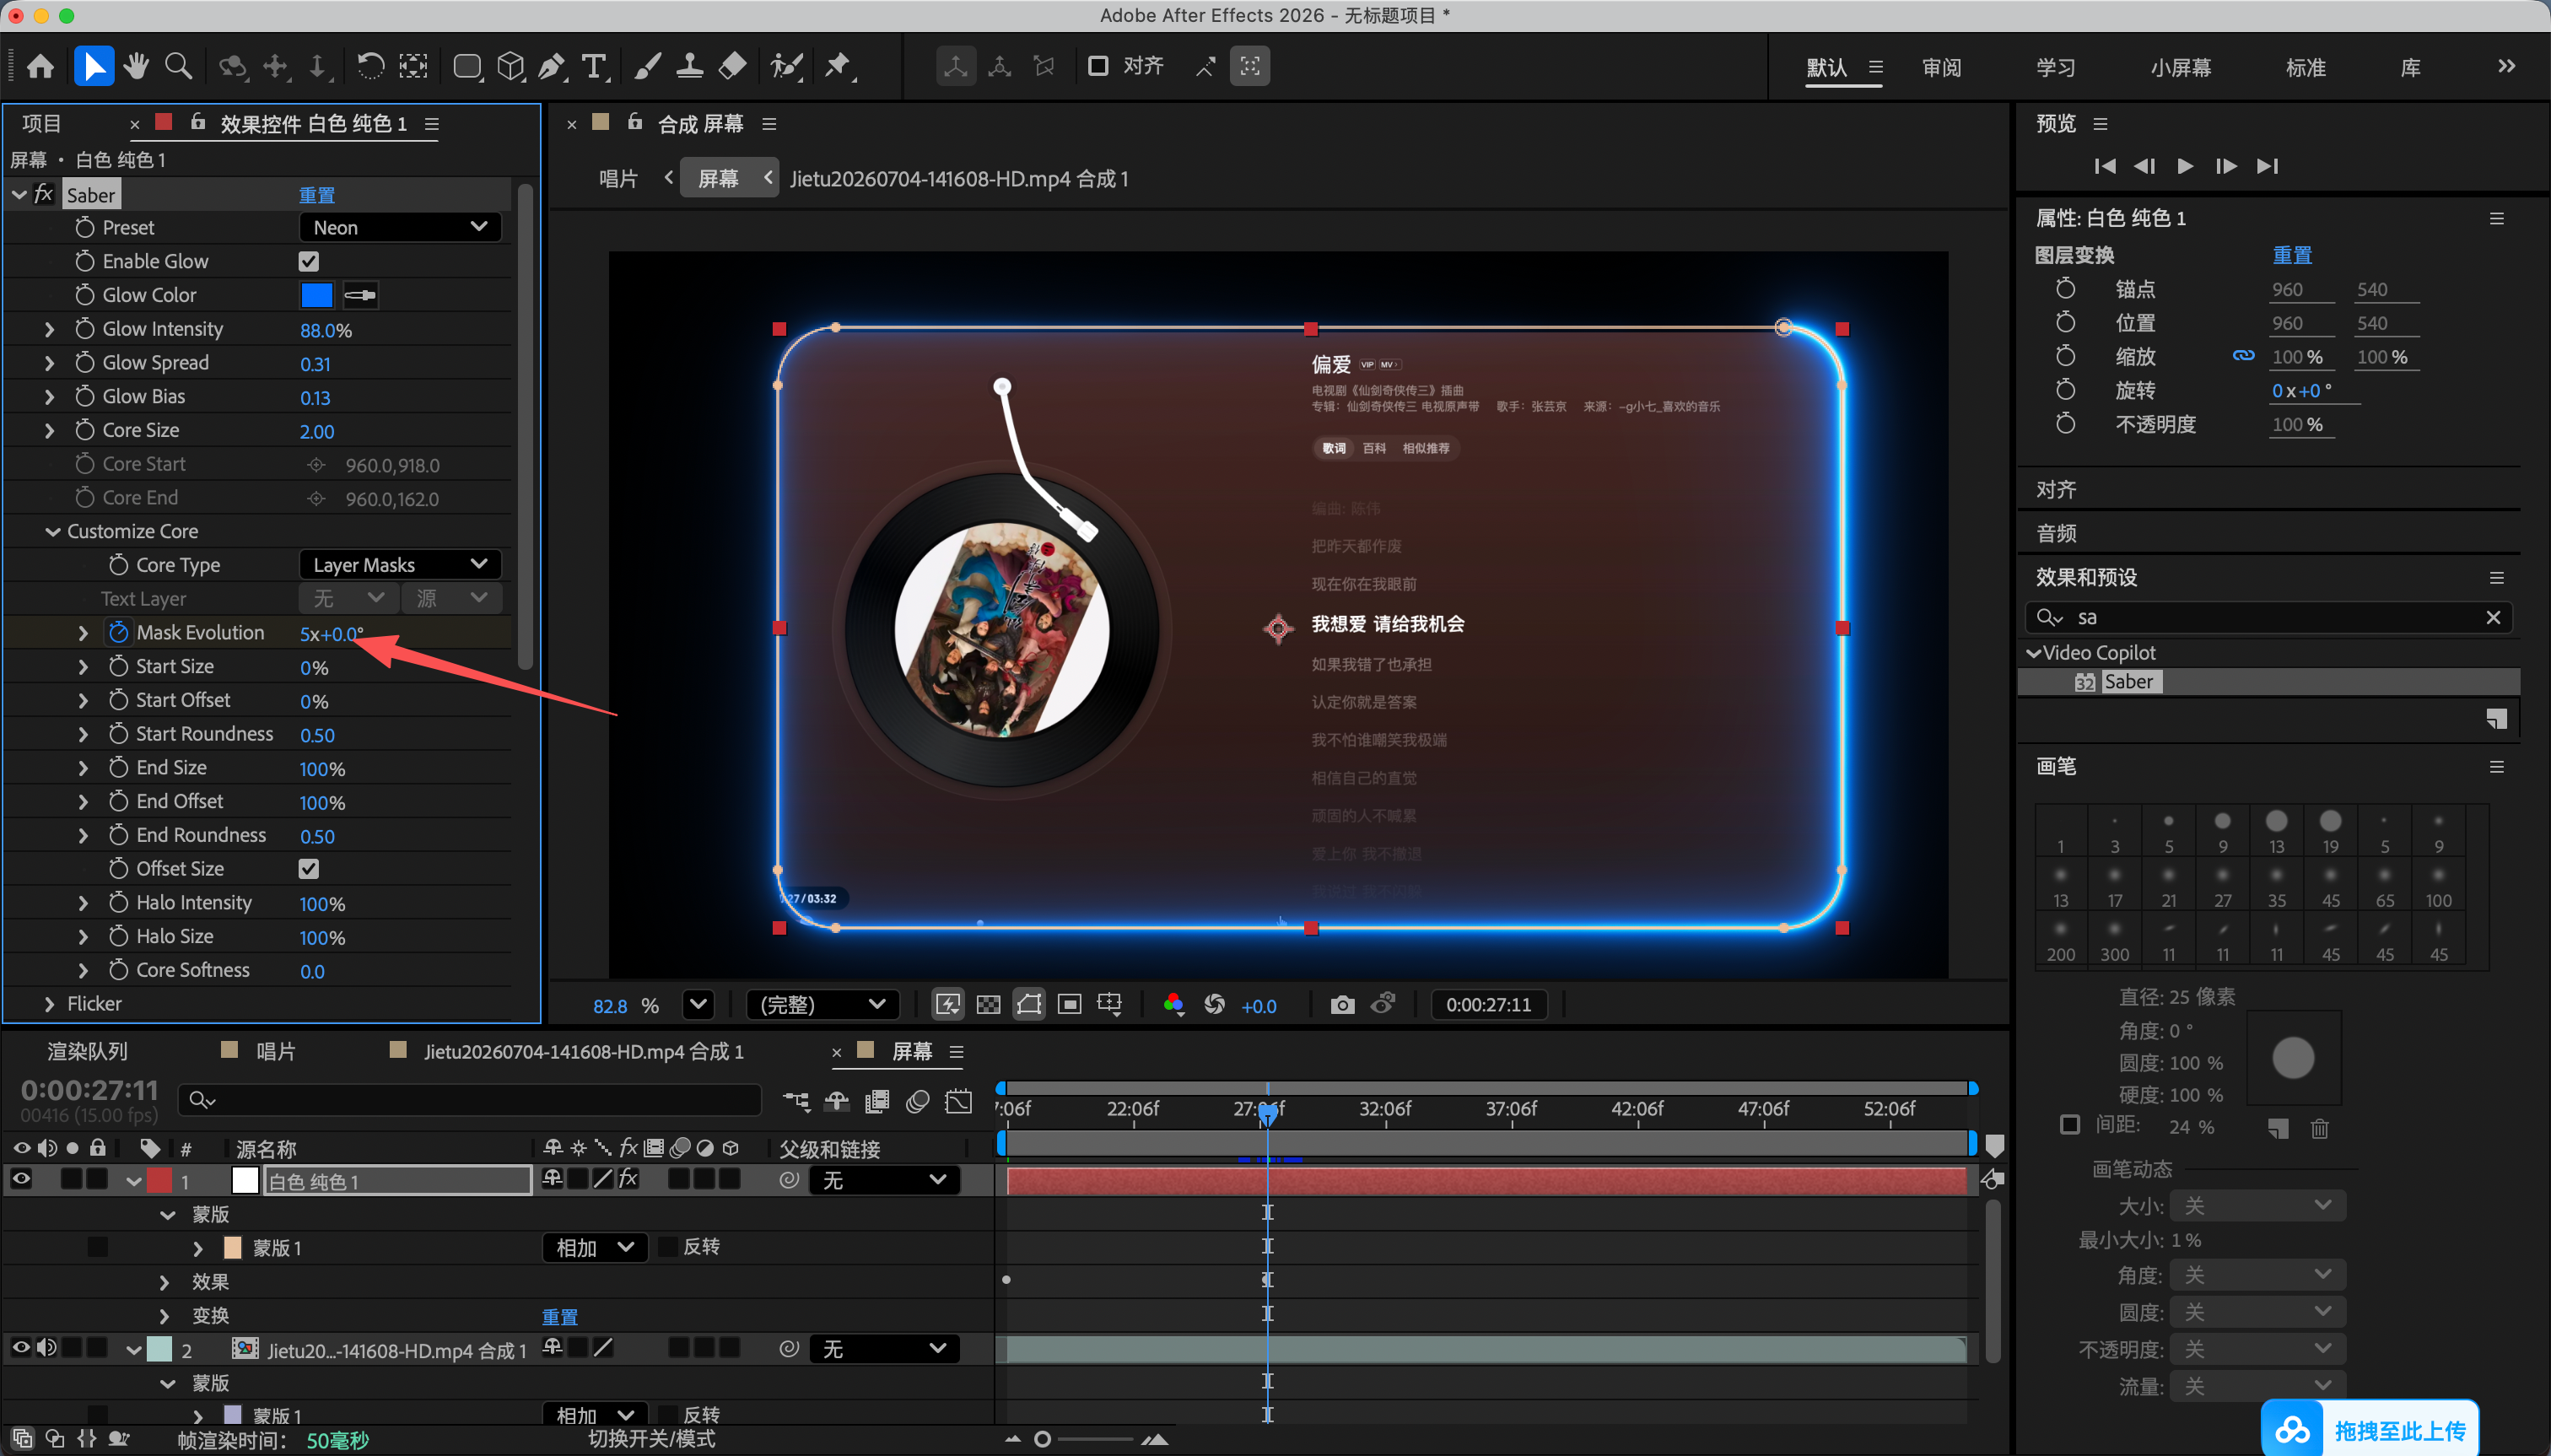
Task: Open the Glow Color blue swatch
Action: pos(316,295)
